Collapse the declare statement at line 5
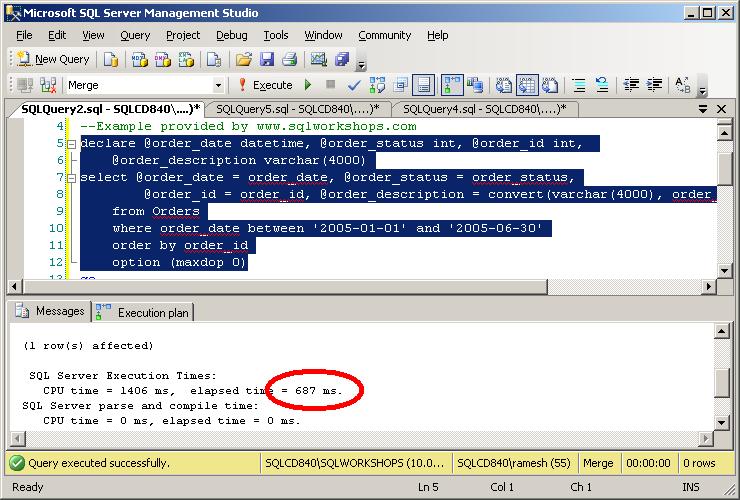This screenshot has width=740, height=500. [x=71, y=144]
